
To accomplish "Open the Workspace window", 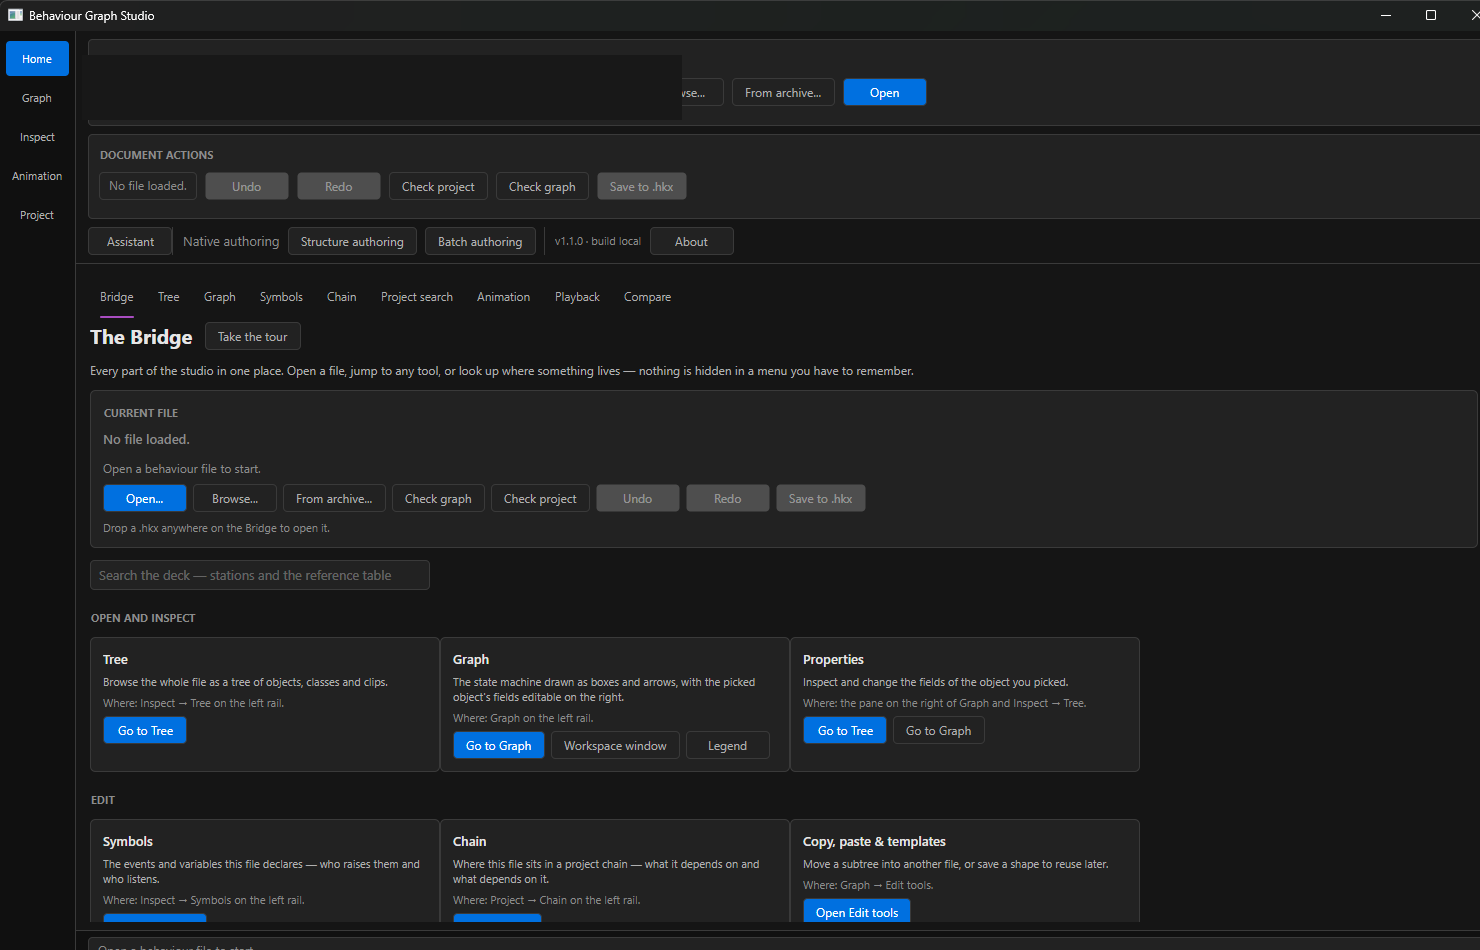I will [615, 746].
